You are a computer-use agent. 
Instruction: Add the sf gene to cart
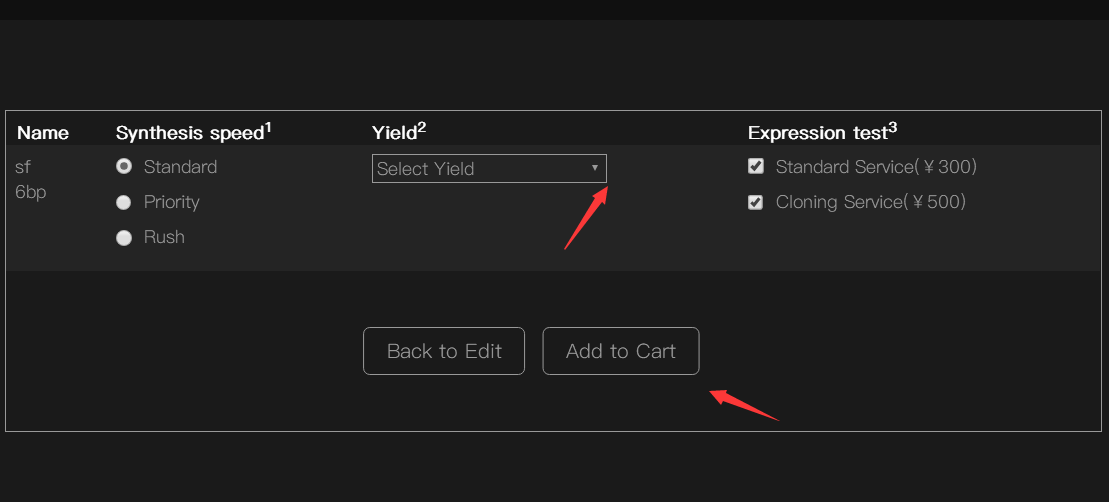[621, 351]
